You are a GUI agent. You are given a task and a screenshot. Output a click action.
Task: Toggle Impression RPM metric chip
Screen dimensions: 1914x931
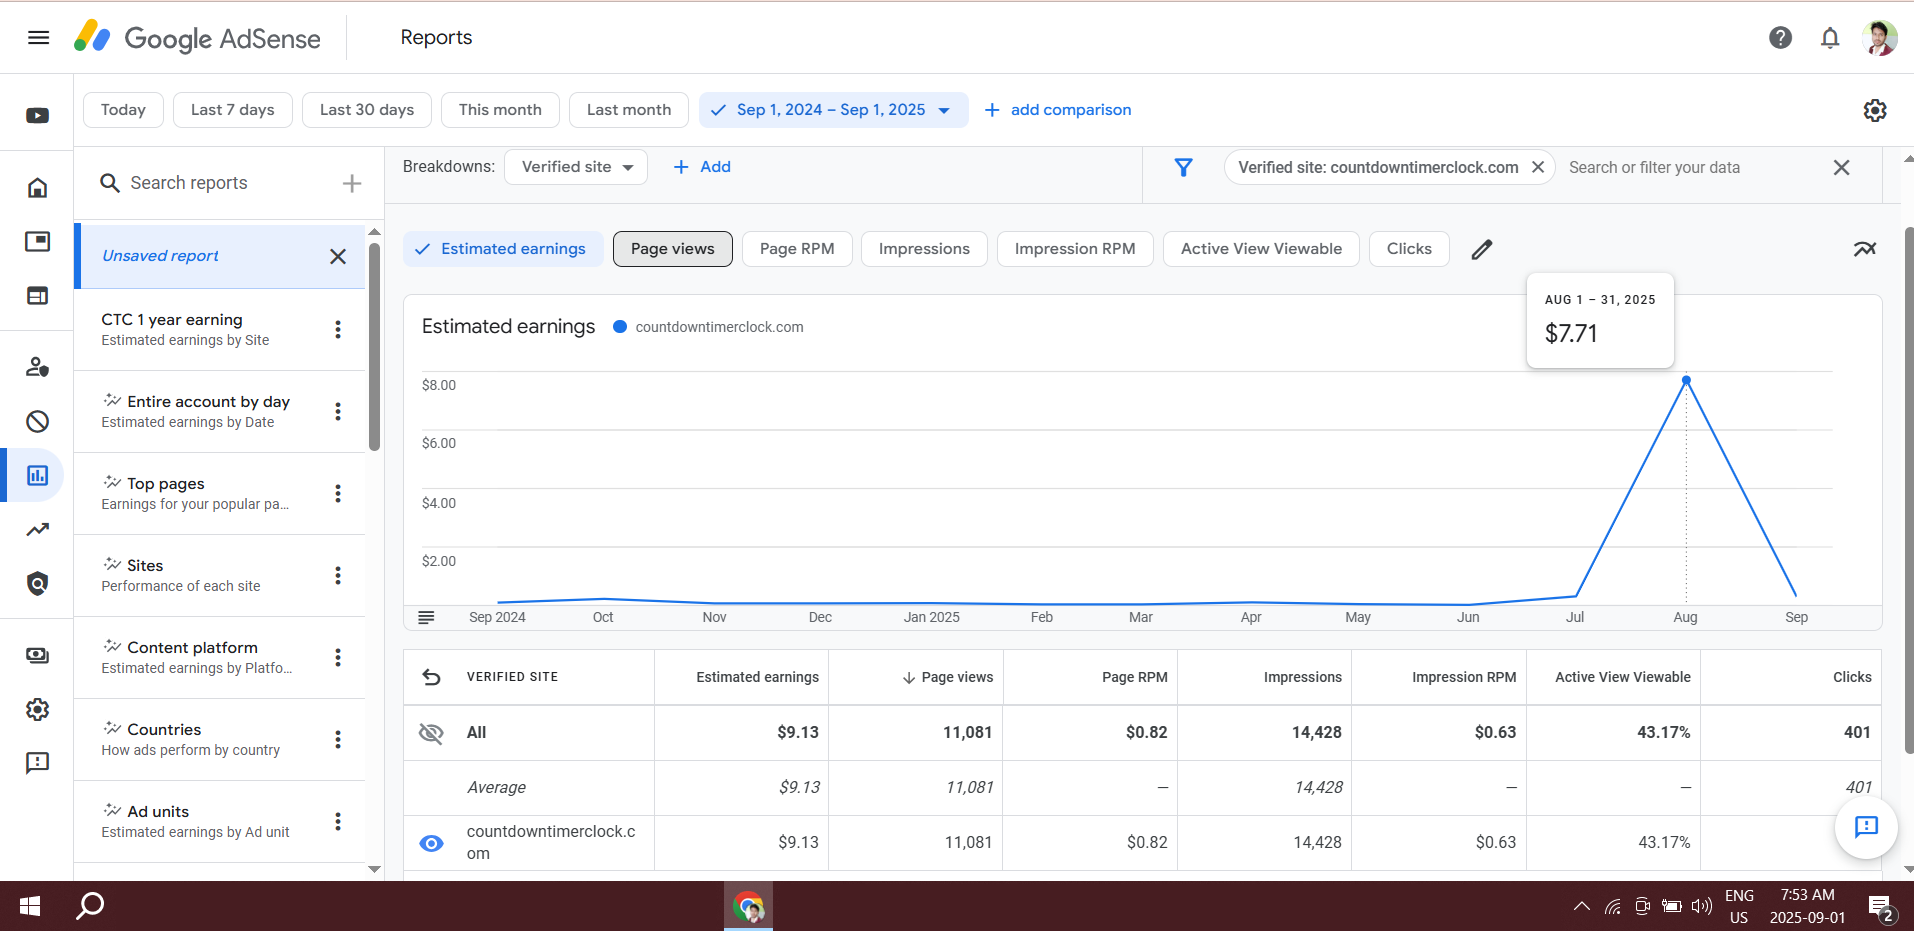pos(1075,249)
